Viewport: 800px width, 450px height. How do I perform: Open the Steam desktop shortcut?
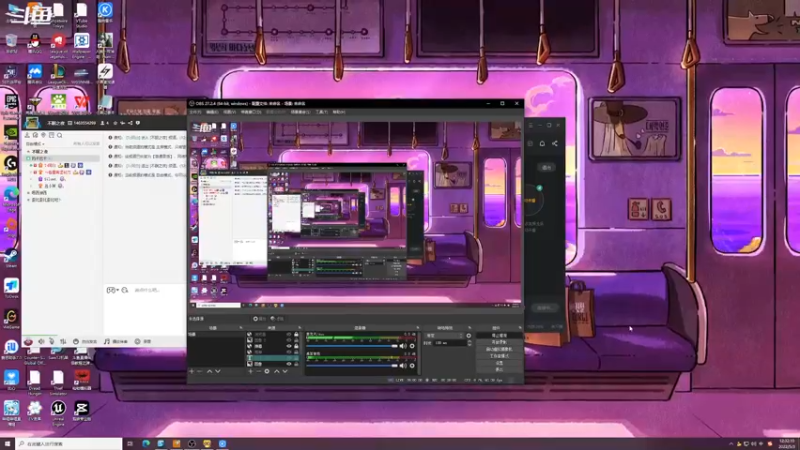point(11,255)
